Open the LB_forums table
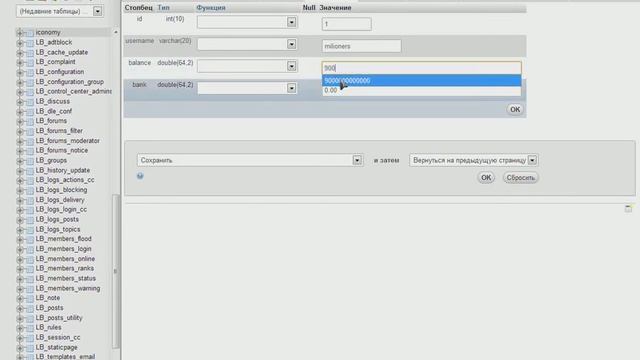This screenshot has width=640, height=360. (x=51, y=121)
